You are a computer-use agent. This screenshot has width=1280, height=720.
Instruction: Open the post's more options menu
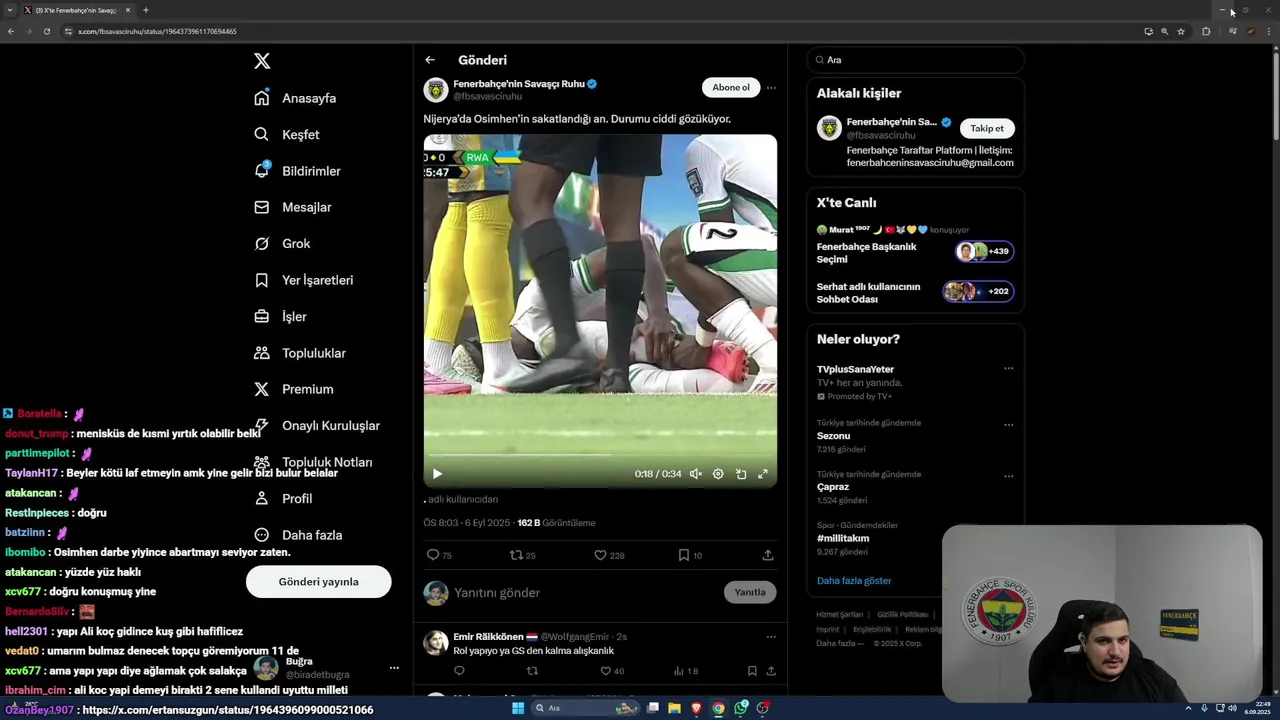771,87
